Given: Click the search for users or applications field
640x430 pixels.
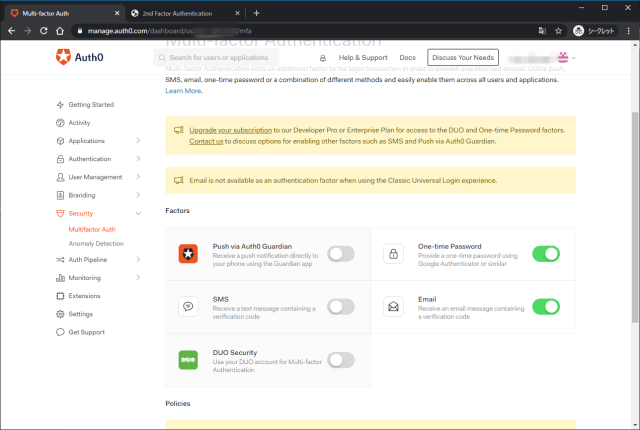Looking at the screenshot, I should (x=216, y=58).
